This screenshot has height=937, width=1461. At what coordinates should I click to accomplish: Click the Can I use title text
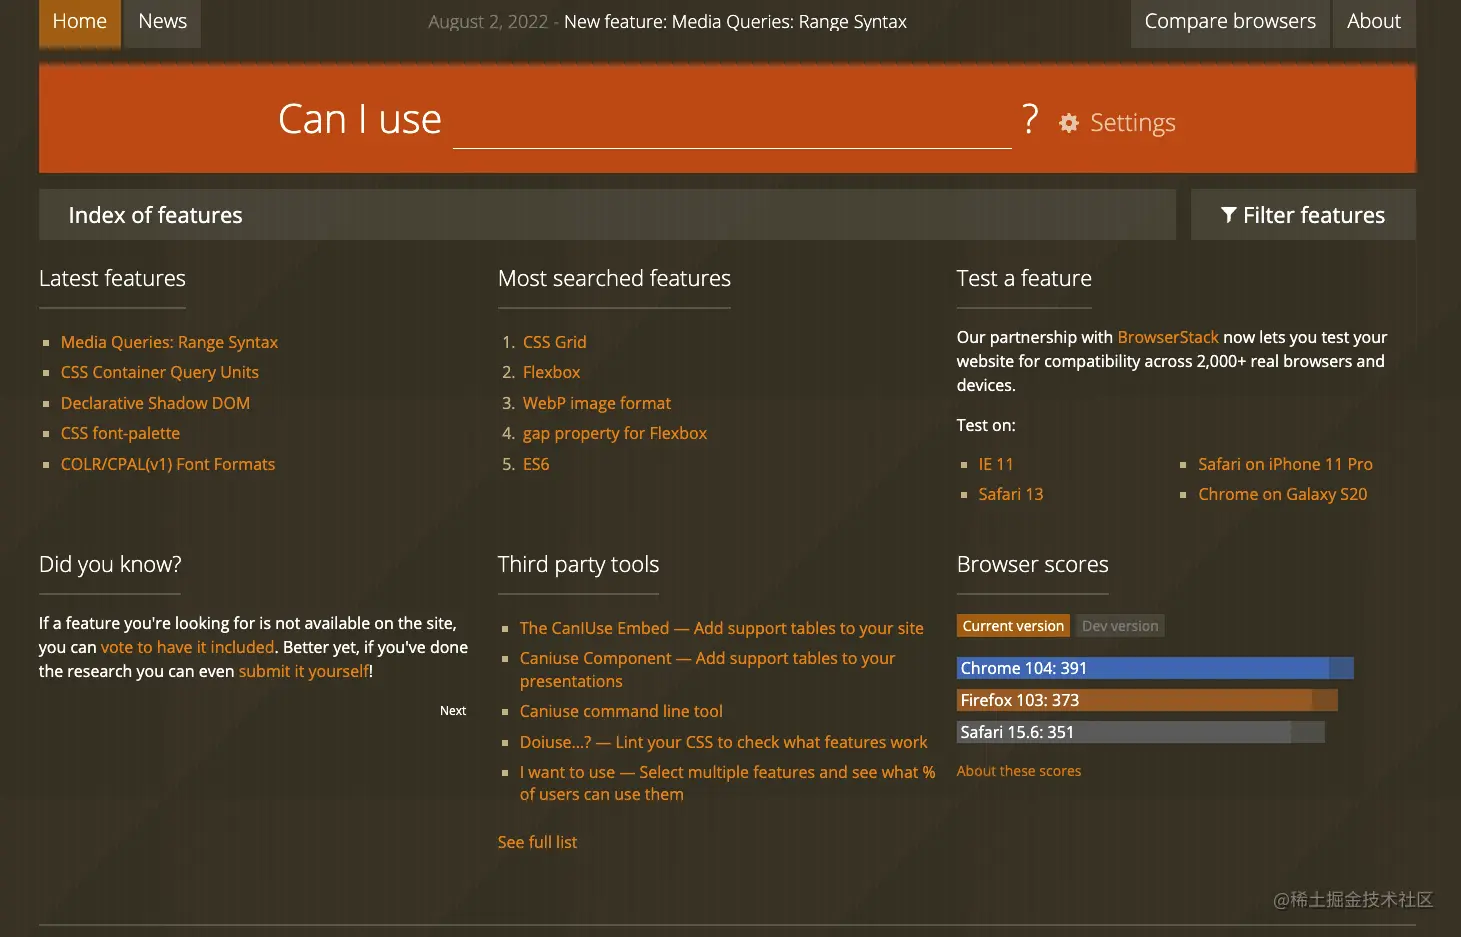pos(360,120)
